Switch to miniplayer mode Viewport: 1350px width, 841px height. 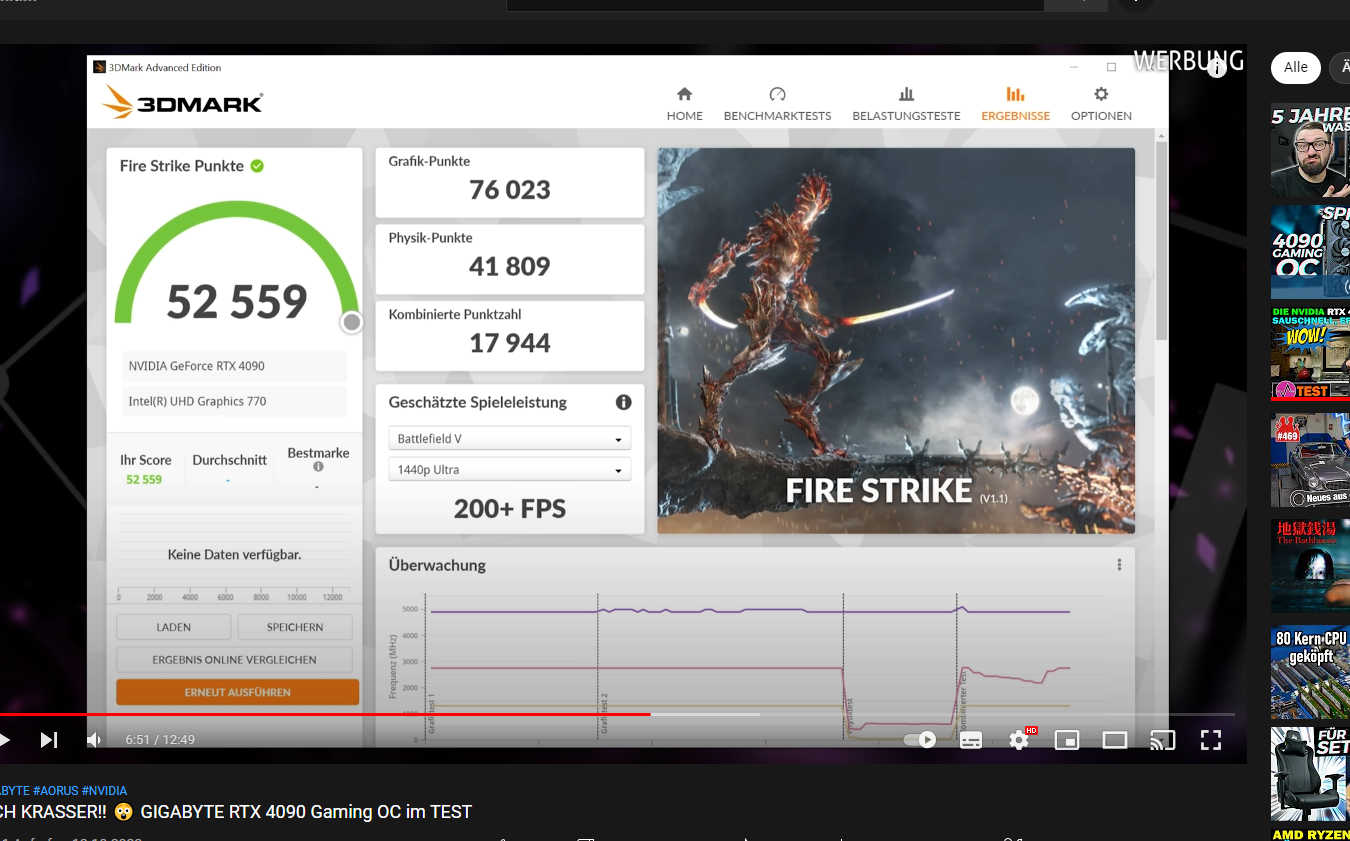coord(1067,740)
